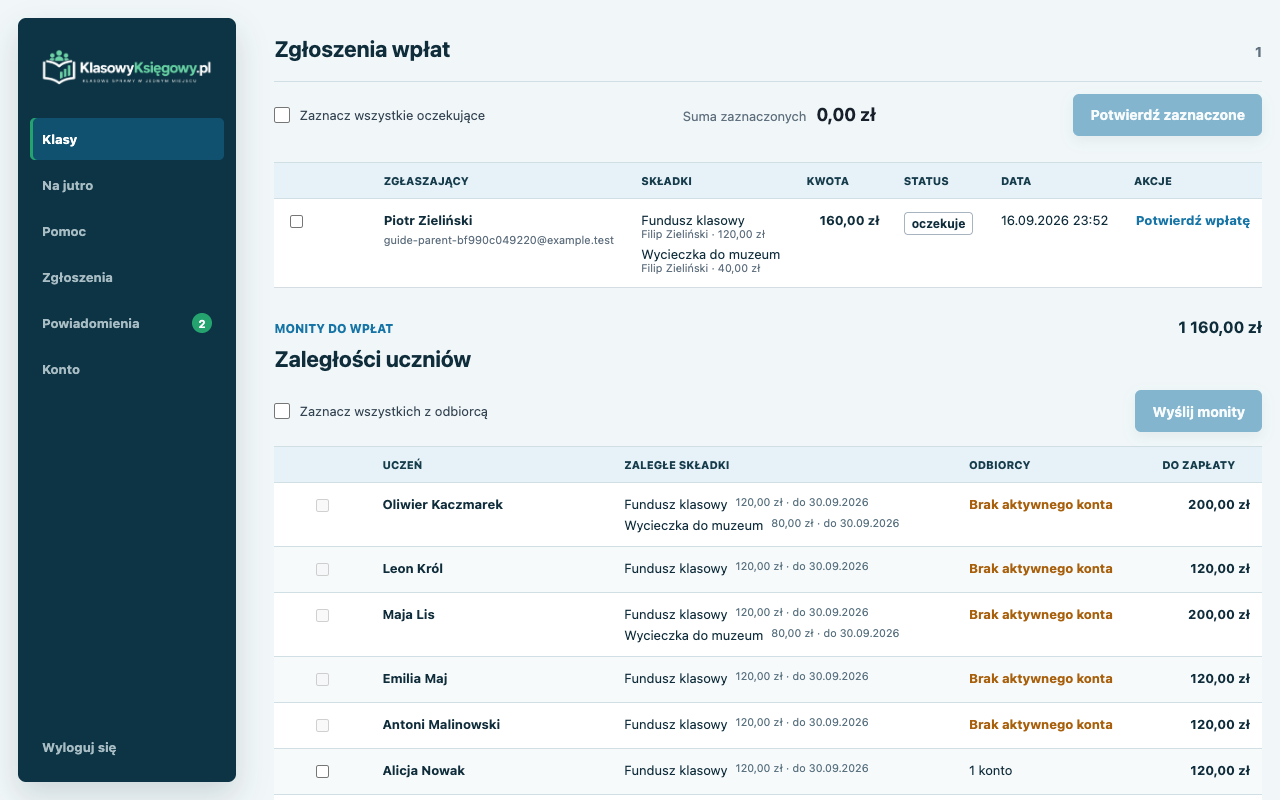This screenshot has width=1280, height=800.
Task: Tick the checkbox for Piotr Zieliński's payment
Action: coord(296,221)
